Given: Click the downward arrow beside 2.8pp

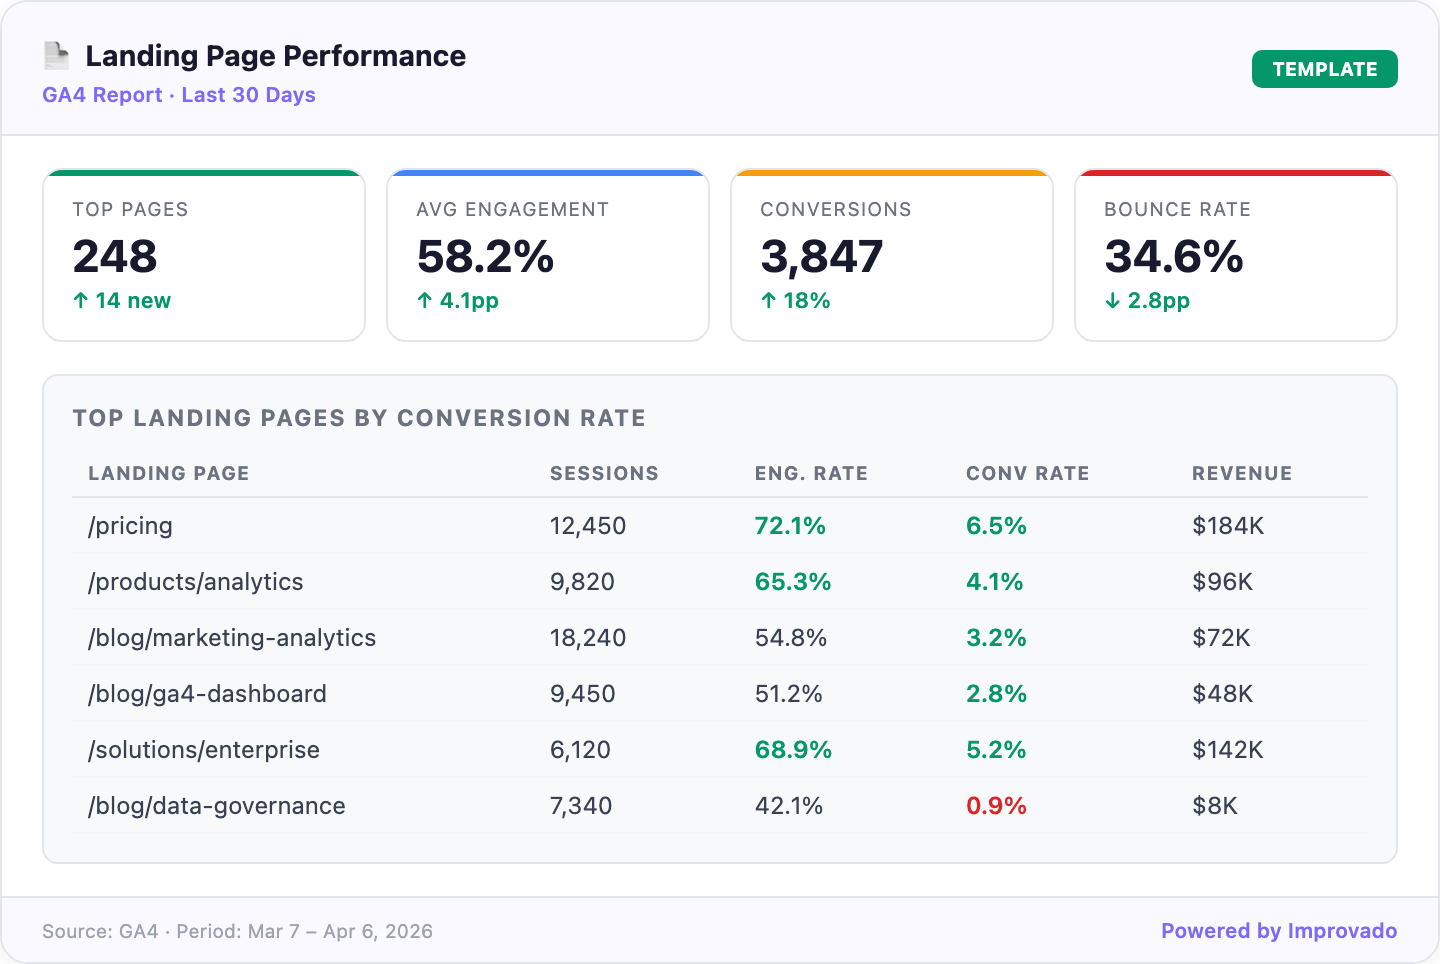Looking at the screenshot, I should 1112,300.
